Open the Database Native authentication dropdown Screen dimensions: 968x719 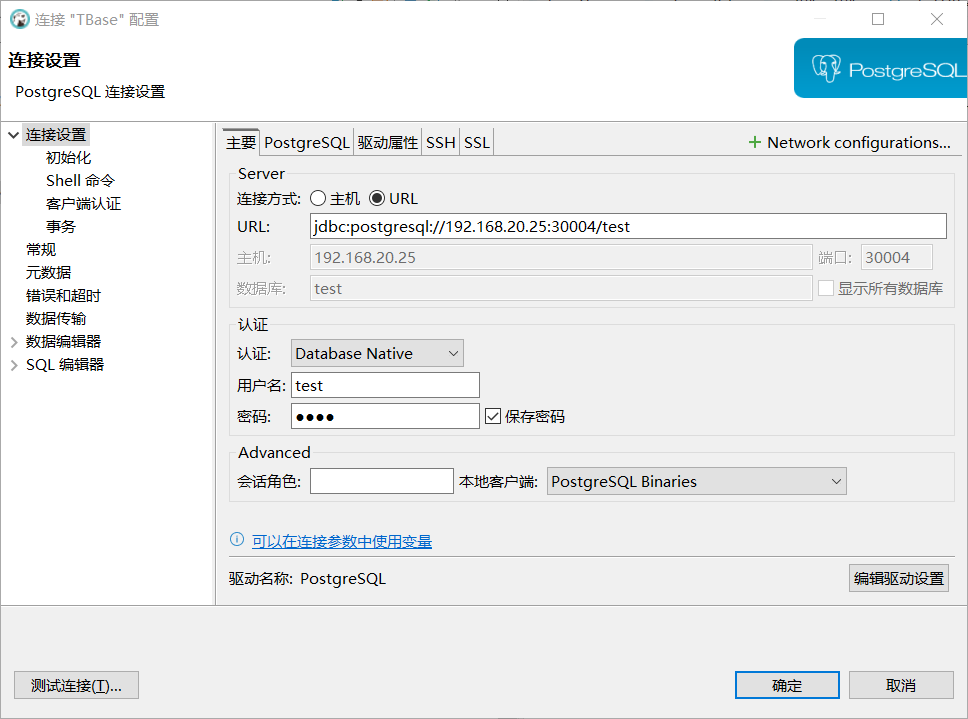coord(377,353)
